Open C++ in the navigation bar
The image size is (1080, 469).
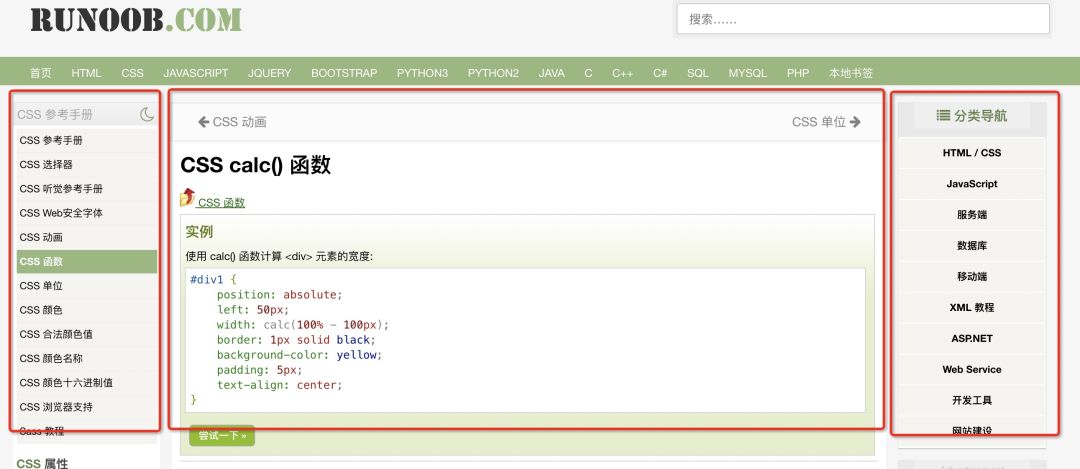(623, 73)
